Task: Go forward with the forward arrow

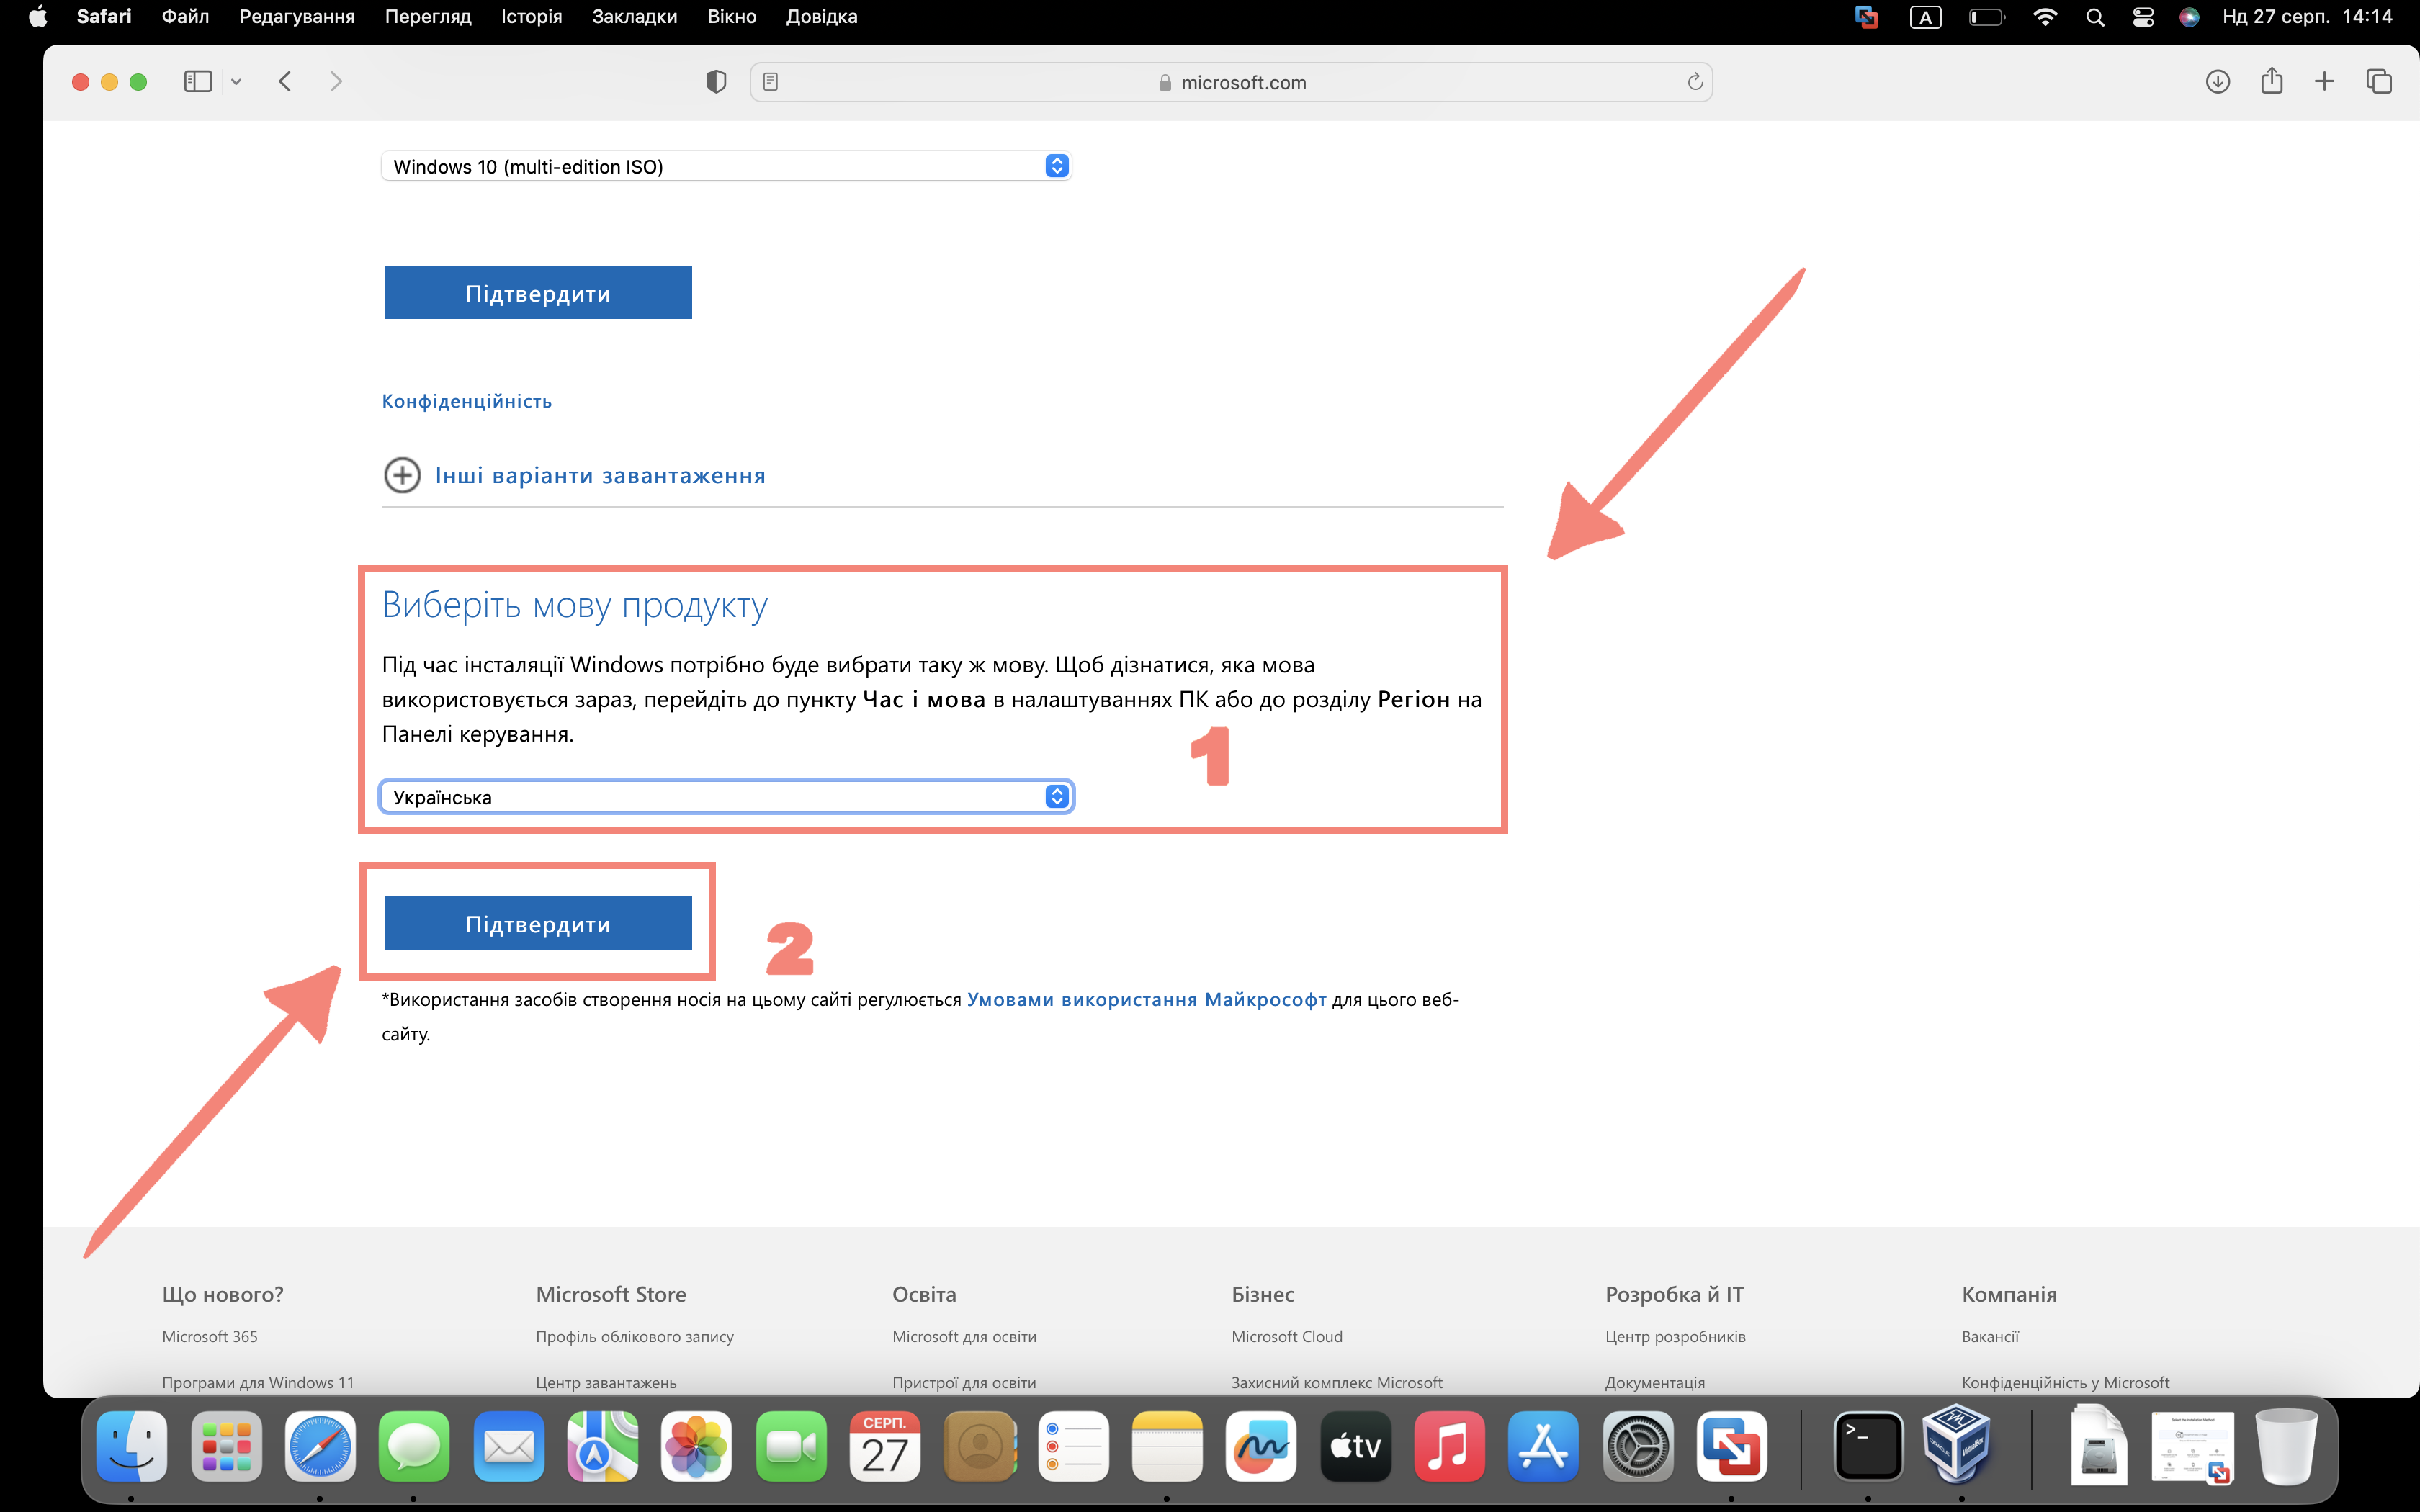Action: click(336, 82)
